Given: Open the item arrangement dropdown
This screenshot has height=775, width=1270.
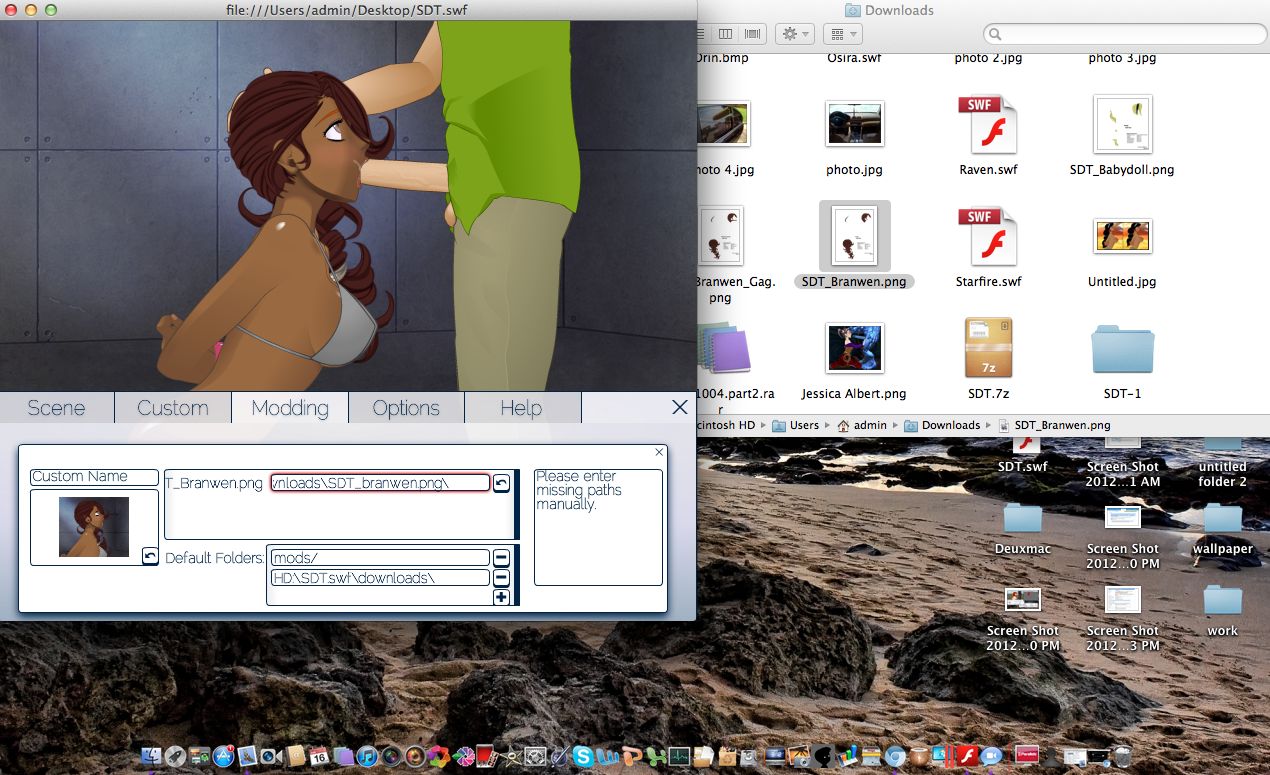Looking at the screenshot, I should (x=842, y=34).
